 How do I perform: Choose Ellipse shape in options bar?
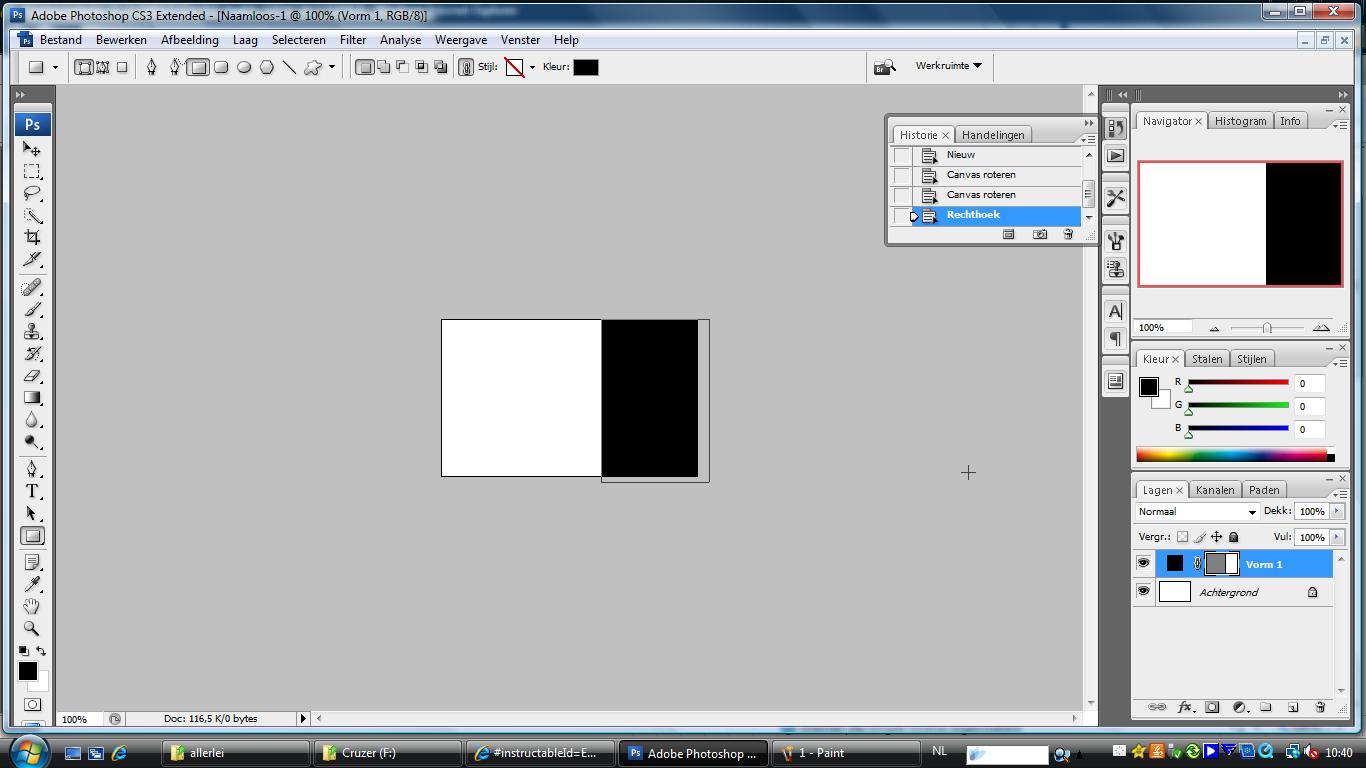(x=244, y=67)
